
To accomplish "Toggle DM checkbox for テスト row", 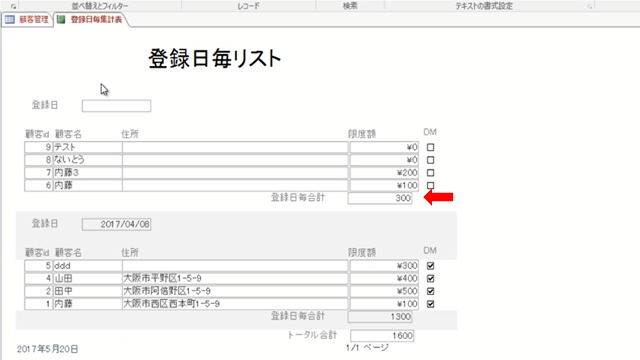I will [x=430, y=147].
